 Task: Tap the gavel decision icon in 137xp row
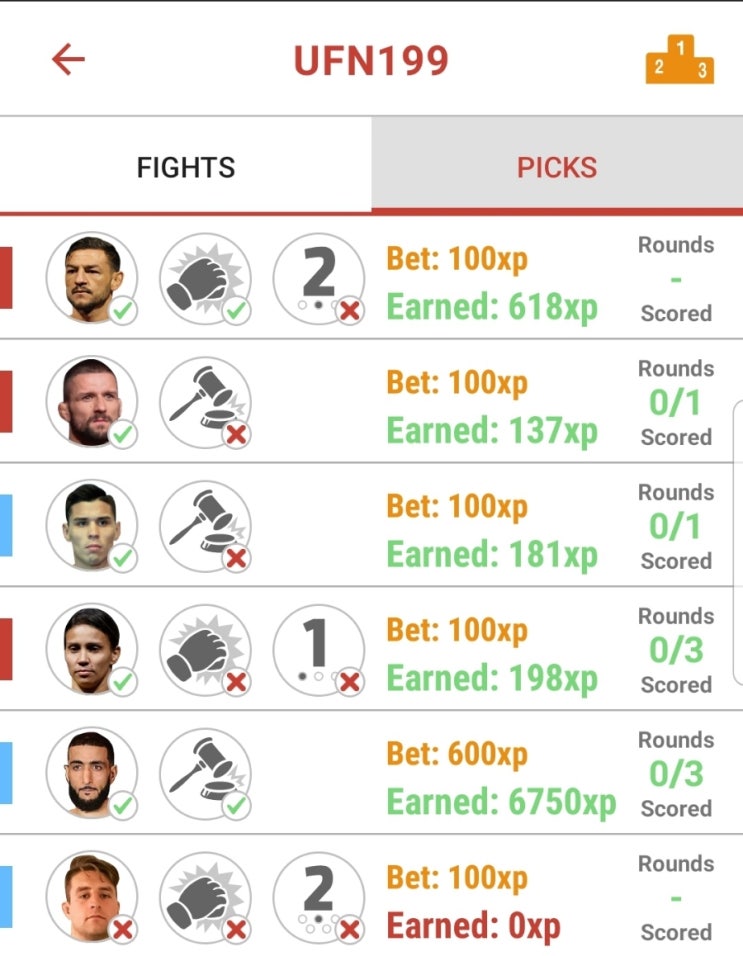click(205, 402)
